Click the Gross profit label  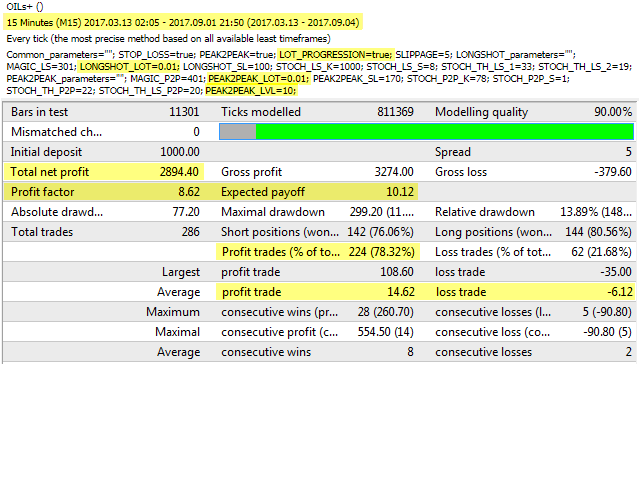(x=251, y=172)
